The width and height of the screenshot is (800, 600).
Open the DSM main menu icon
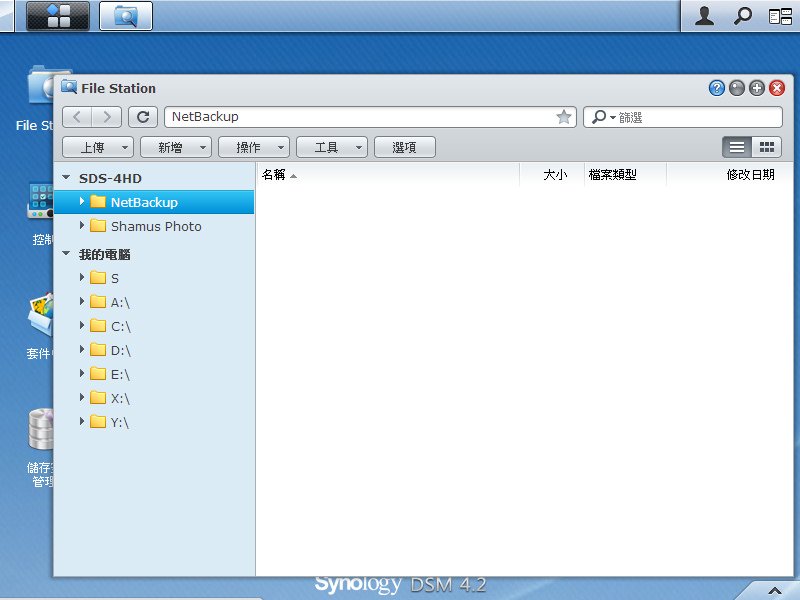pos(58,16)
